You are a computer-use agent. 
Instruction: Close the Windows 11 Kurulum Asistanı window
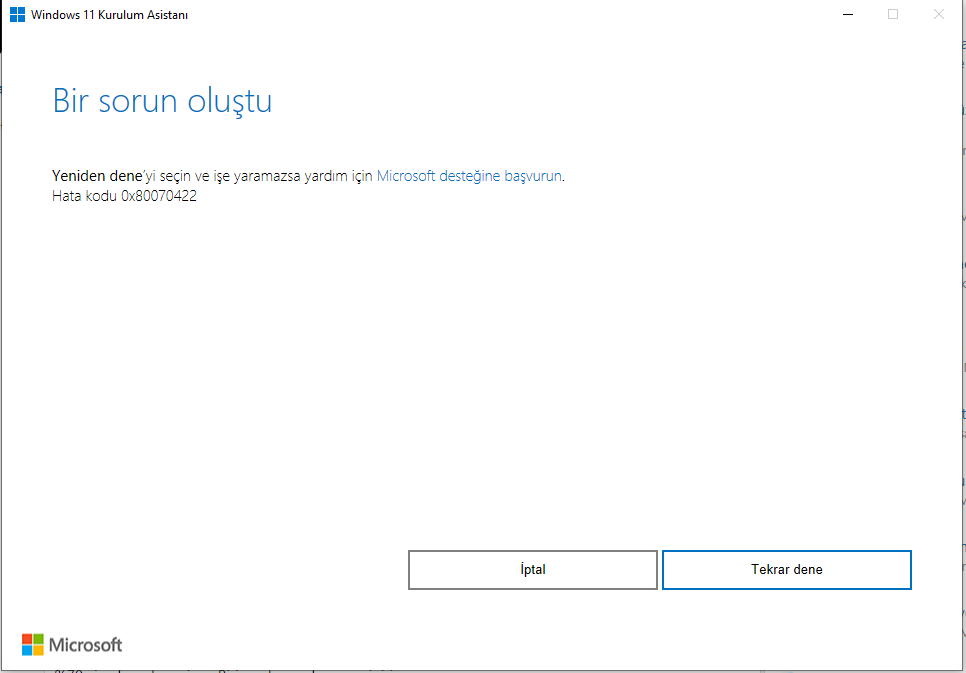938,15
